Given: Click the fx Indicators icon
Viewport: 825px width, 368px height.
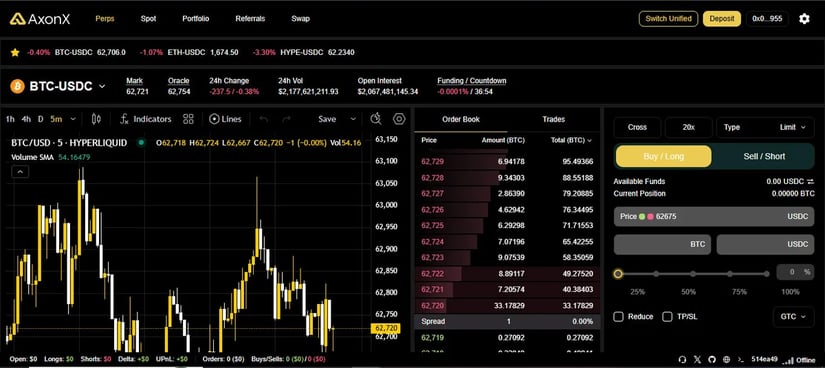Looking at the screenshot, I should point(124,119).
